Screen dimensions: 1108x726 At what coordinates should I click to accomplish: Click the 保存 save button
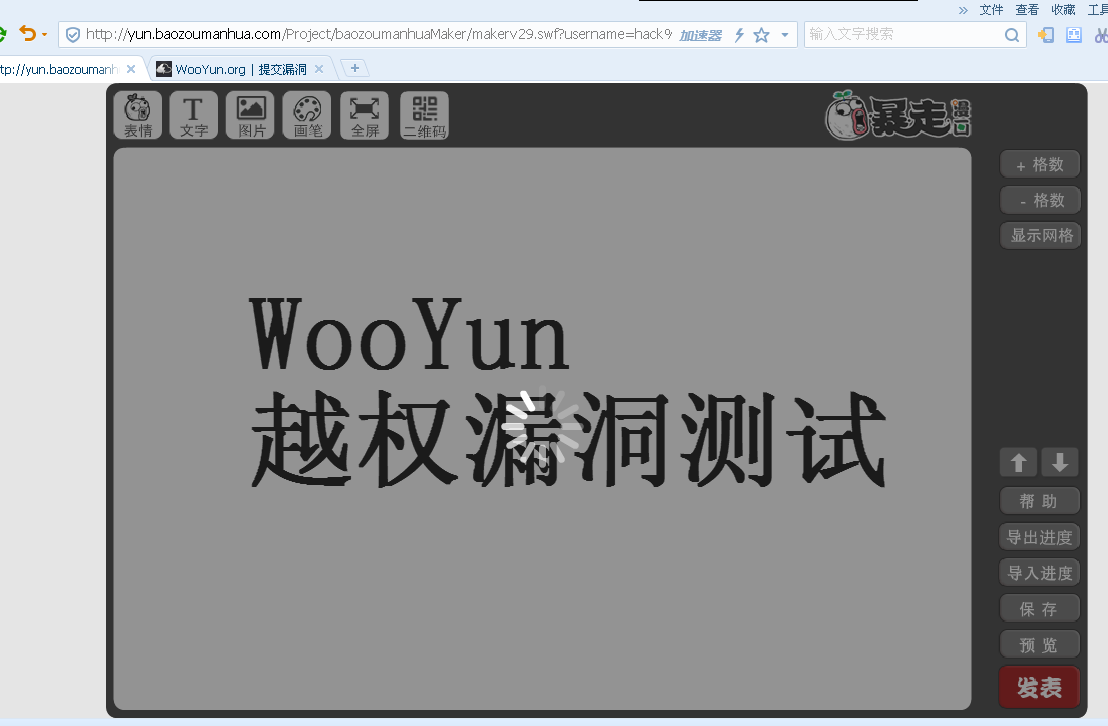click(1039, 609)
